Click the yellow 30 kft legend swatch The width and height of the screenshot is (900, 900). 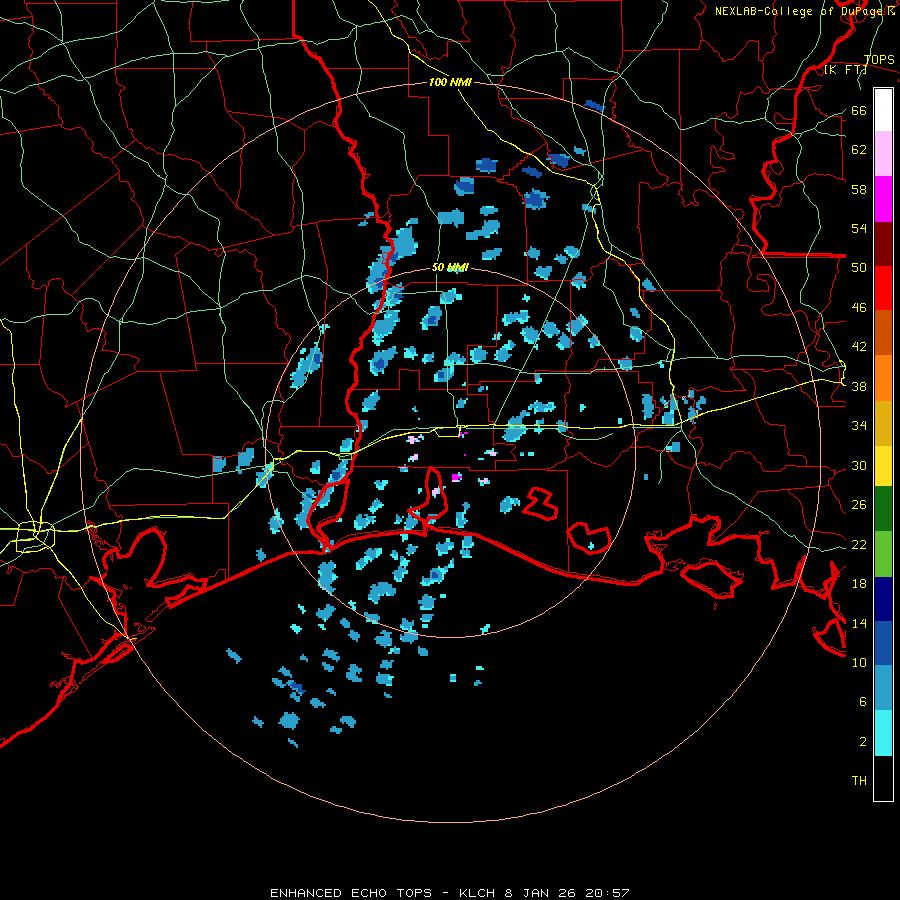(883, 465)
